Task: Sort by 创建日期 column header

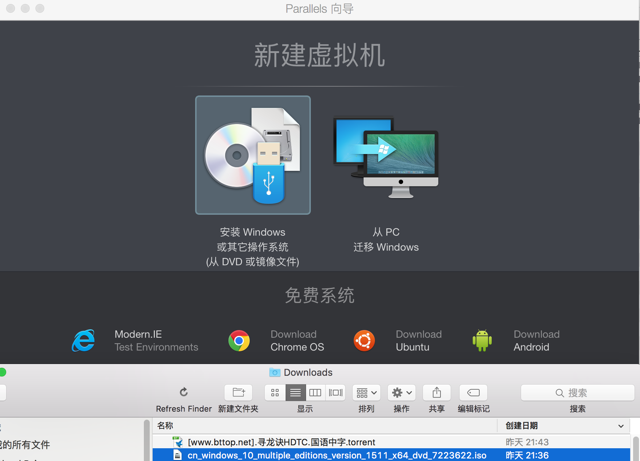Action: (x=563, y=425)
